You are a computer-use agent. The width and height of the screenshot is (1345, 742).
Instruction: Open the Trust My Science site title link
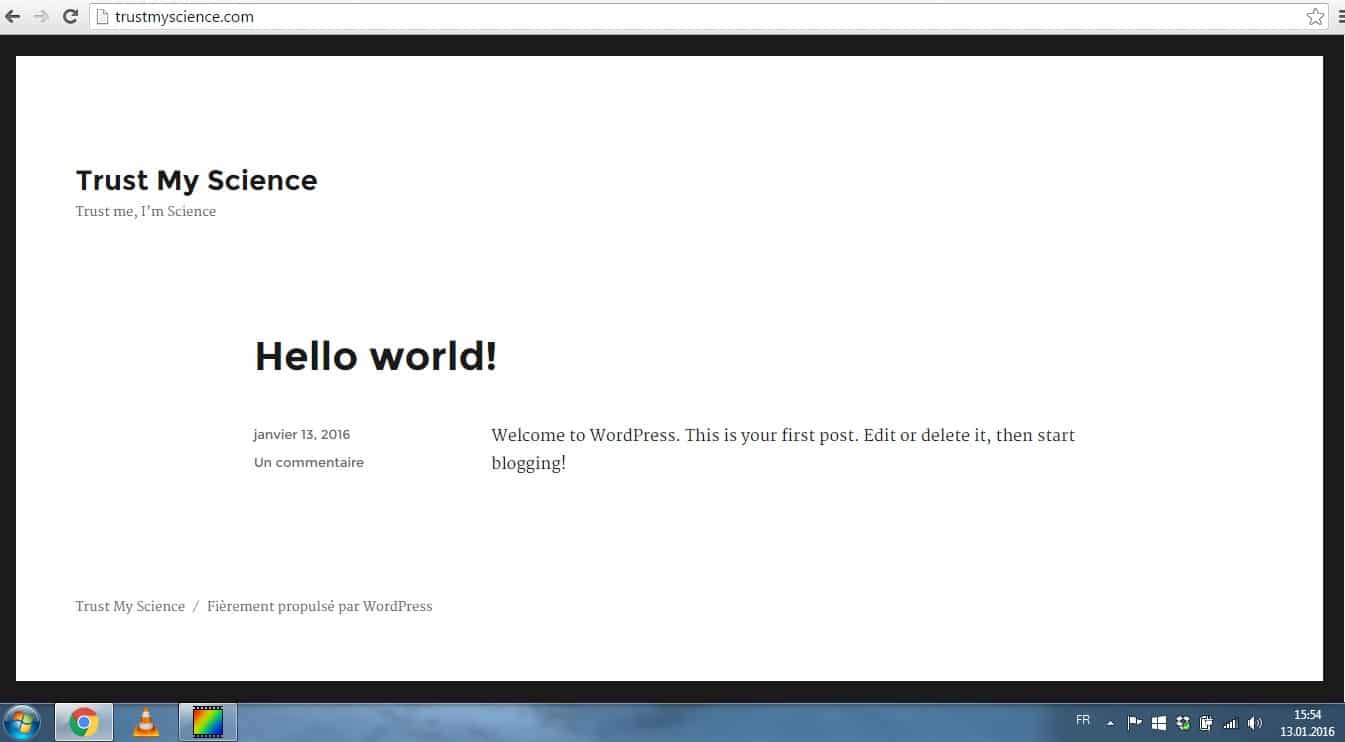tap(196, 180)
